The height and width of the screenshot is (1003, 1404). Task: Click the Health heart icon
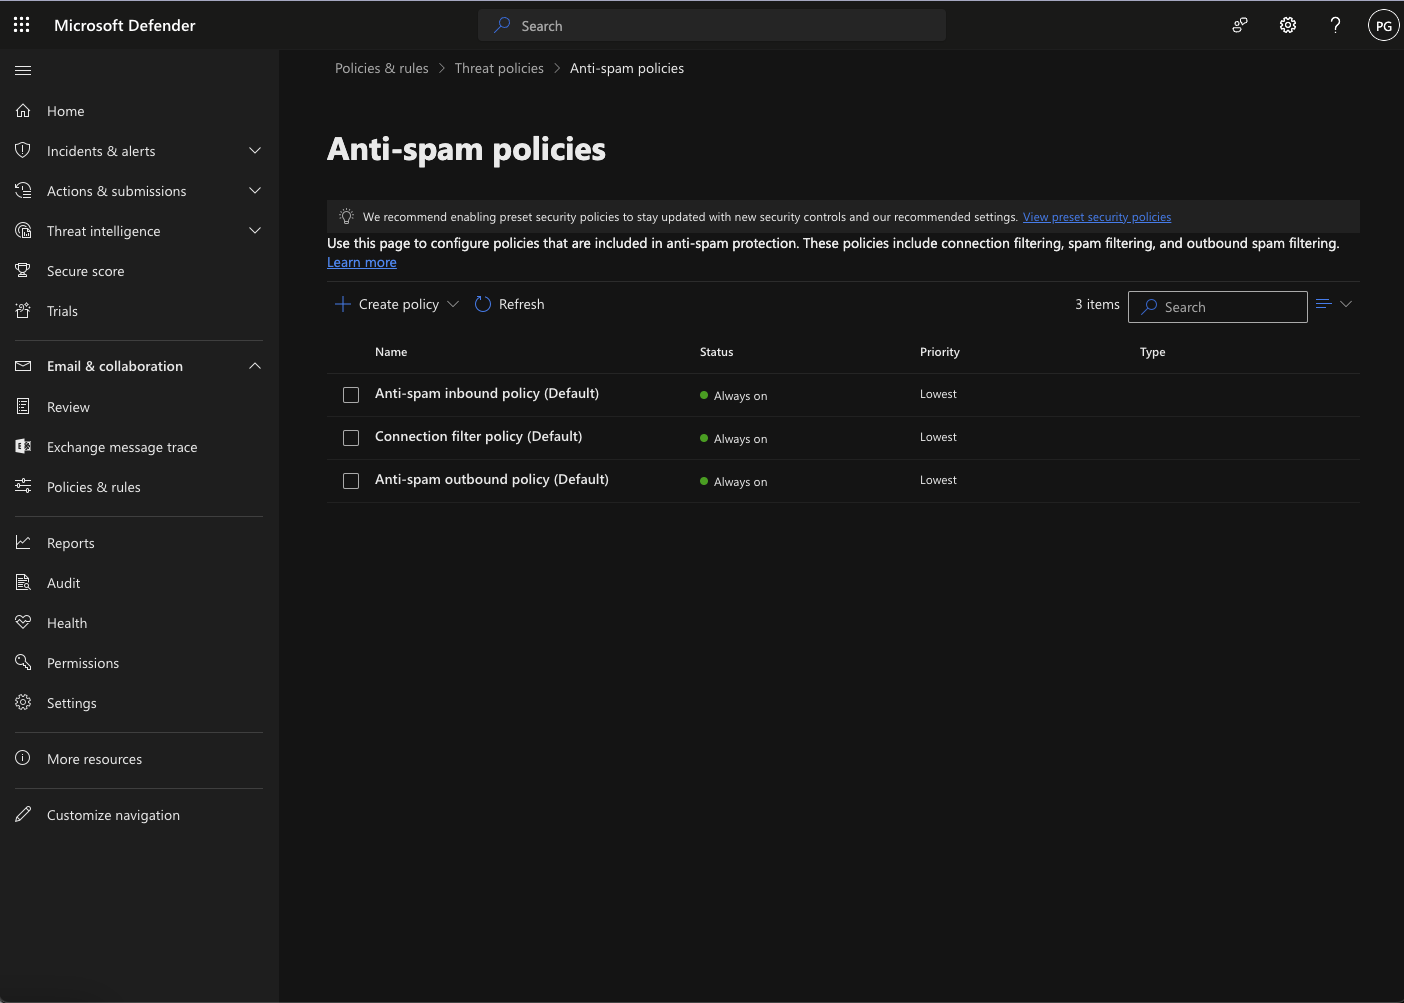pos(23,623)
